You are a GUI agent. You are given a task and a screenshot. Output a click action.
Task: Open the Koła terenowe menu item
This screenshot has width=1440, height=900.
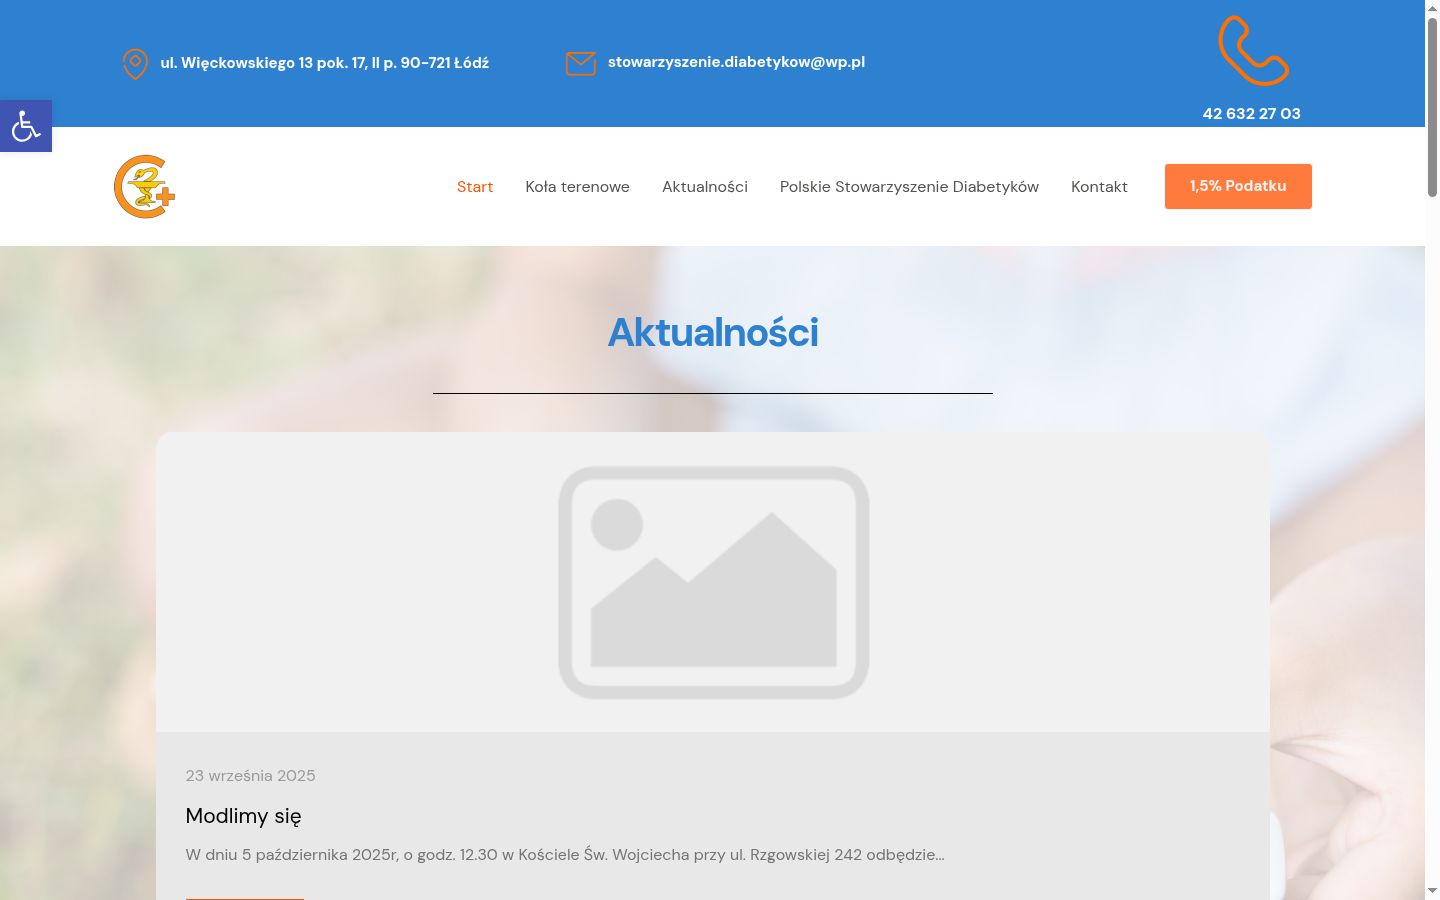577,187
